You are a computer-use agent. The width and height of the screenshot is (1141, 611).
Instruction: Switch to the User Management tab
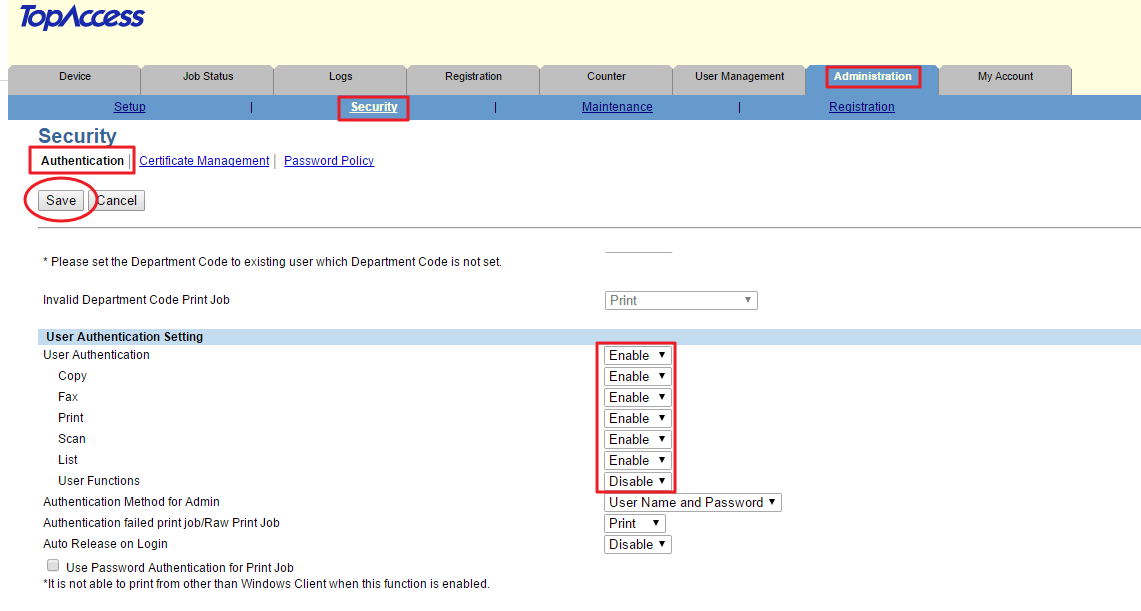click(x=738, y=76)
